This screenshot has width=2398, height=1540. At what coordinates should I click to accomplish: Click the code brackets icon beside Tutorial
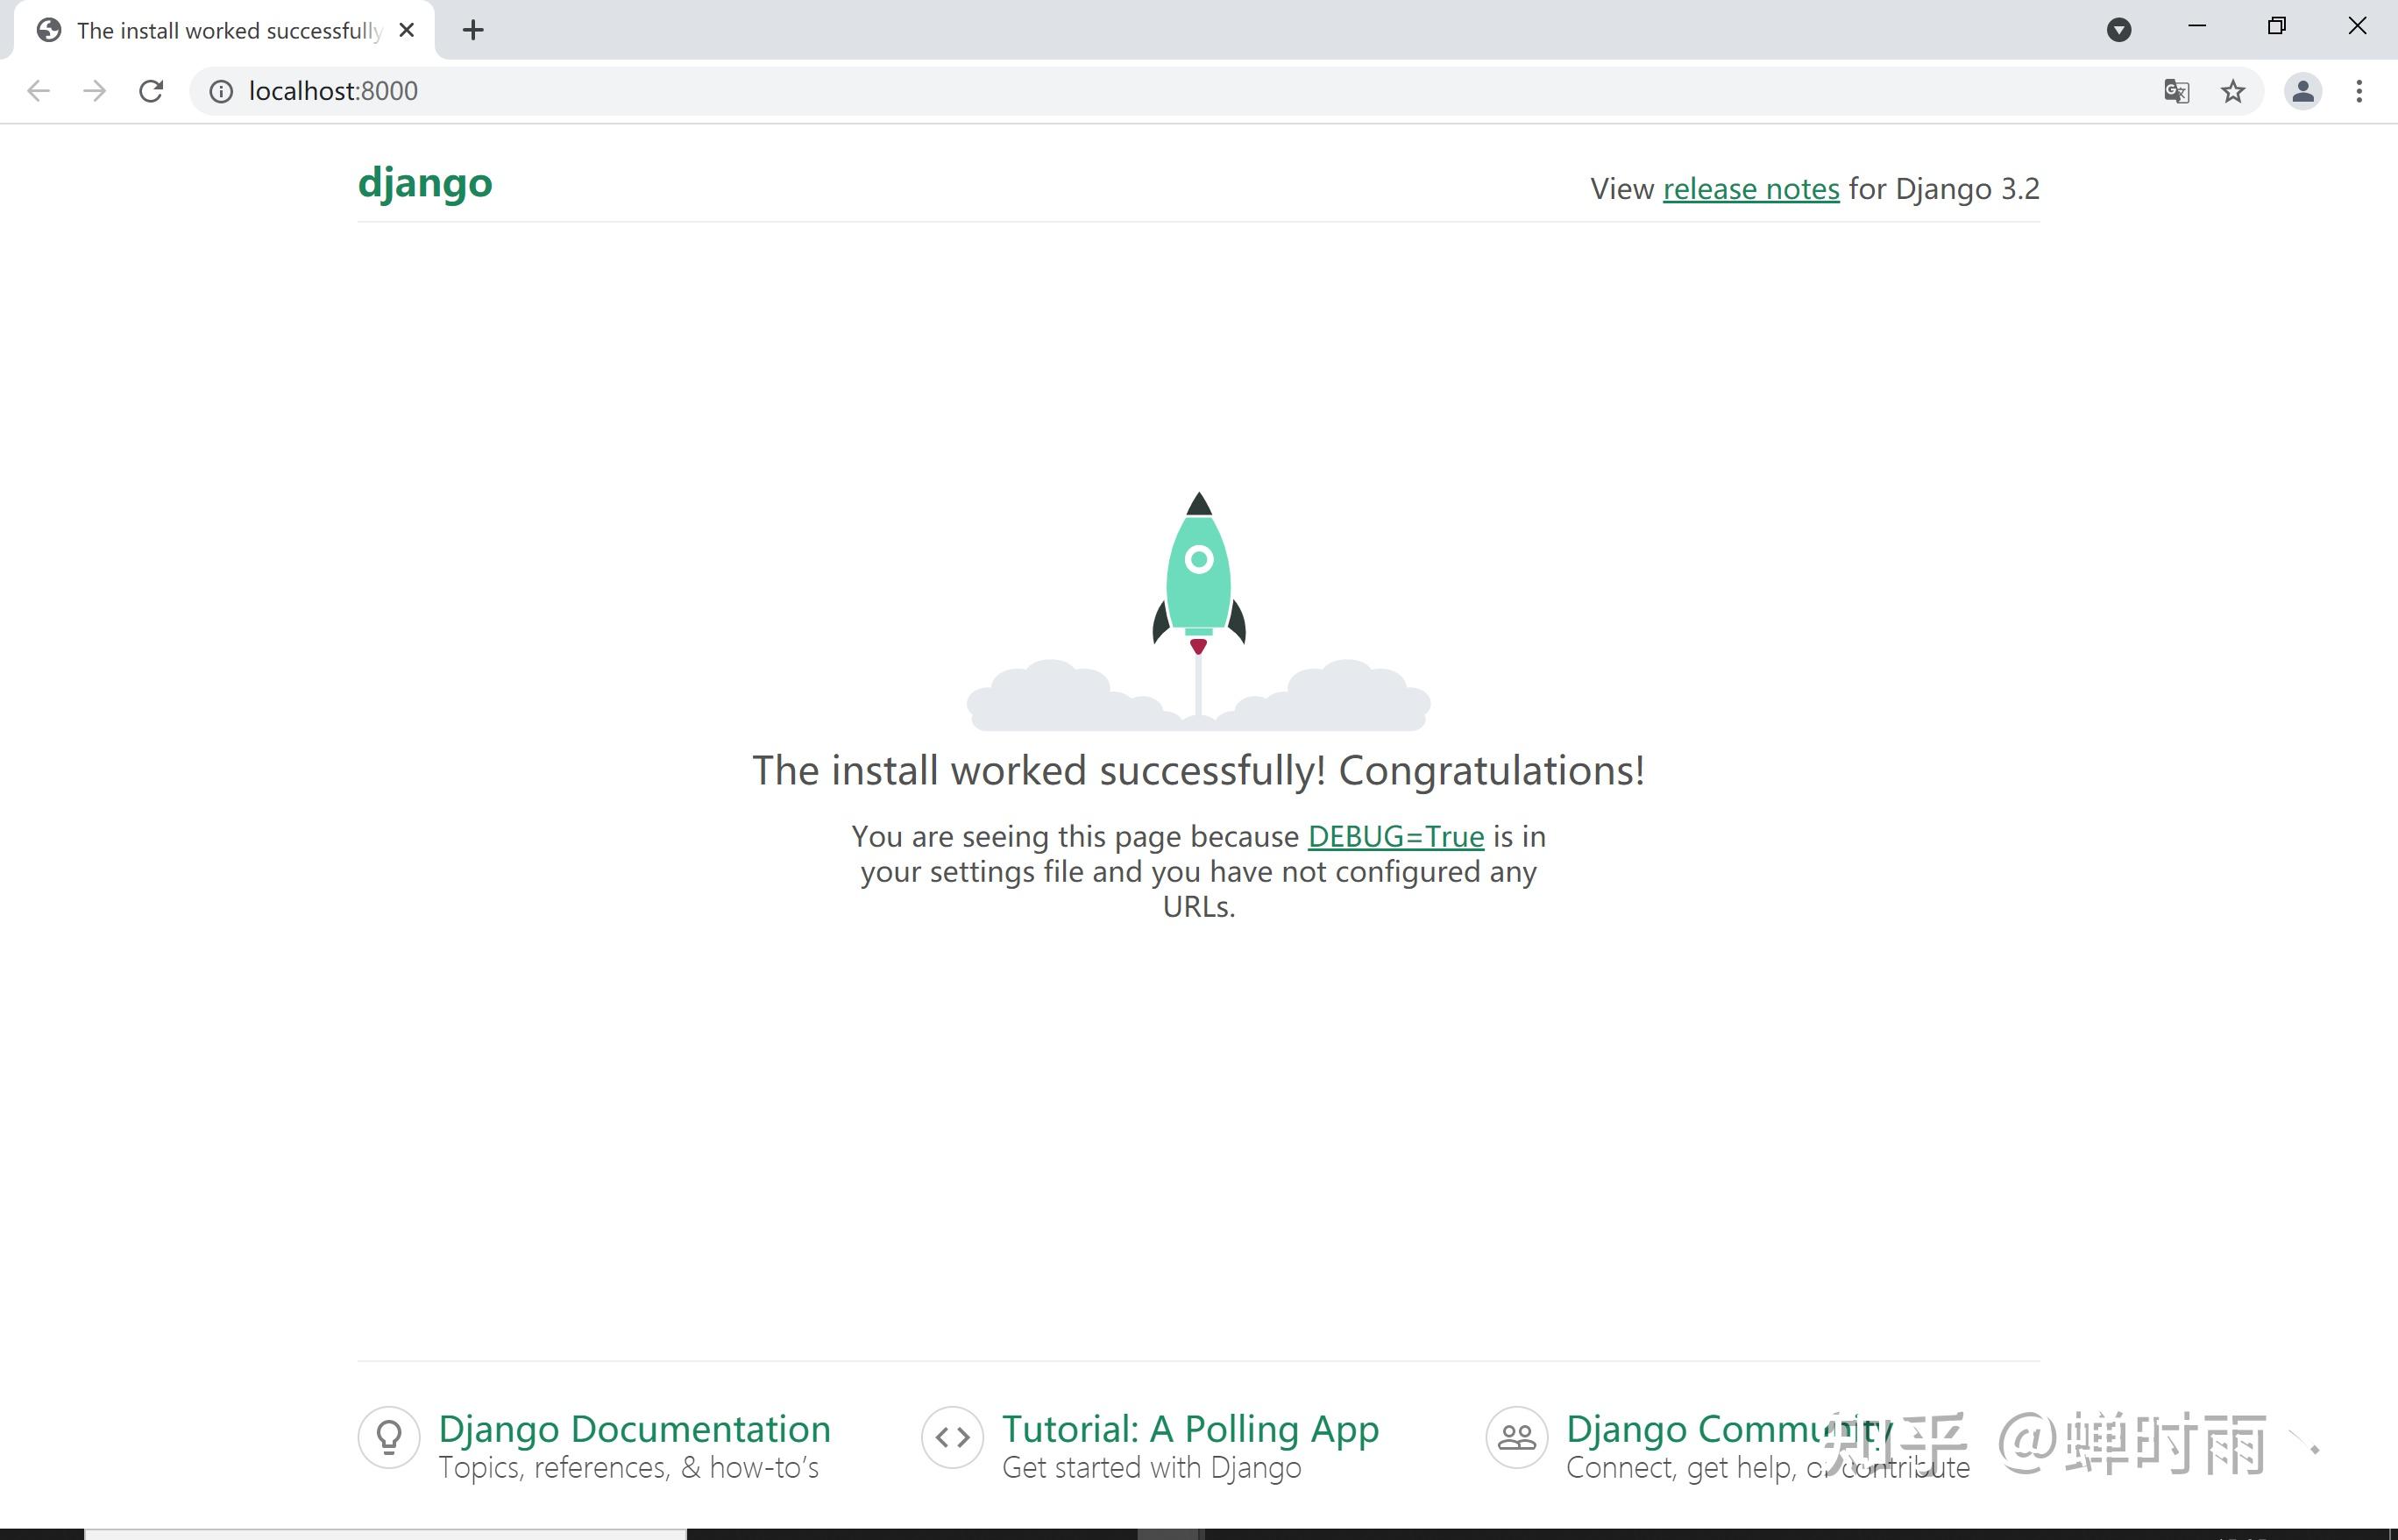952,1437
